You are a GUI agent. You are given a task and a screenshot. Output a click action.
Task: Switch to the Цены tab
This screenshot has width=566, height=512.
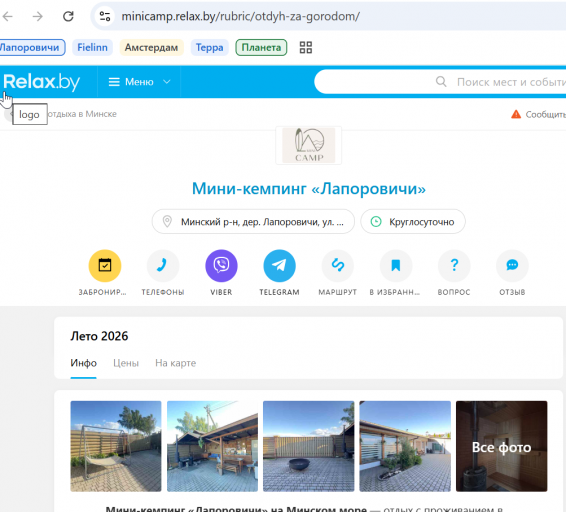click(126, 363)
